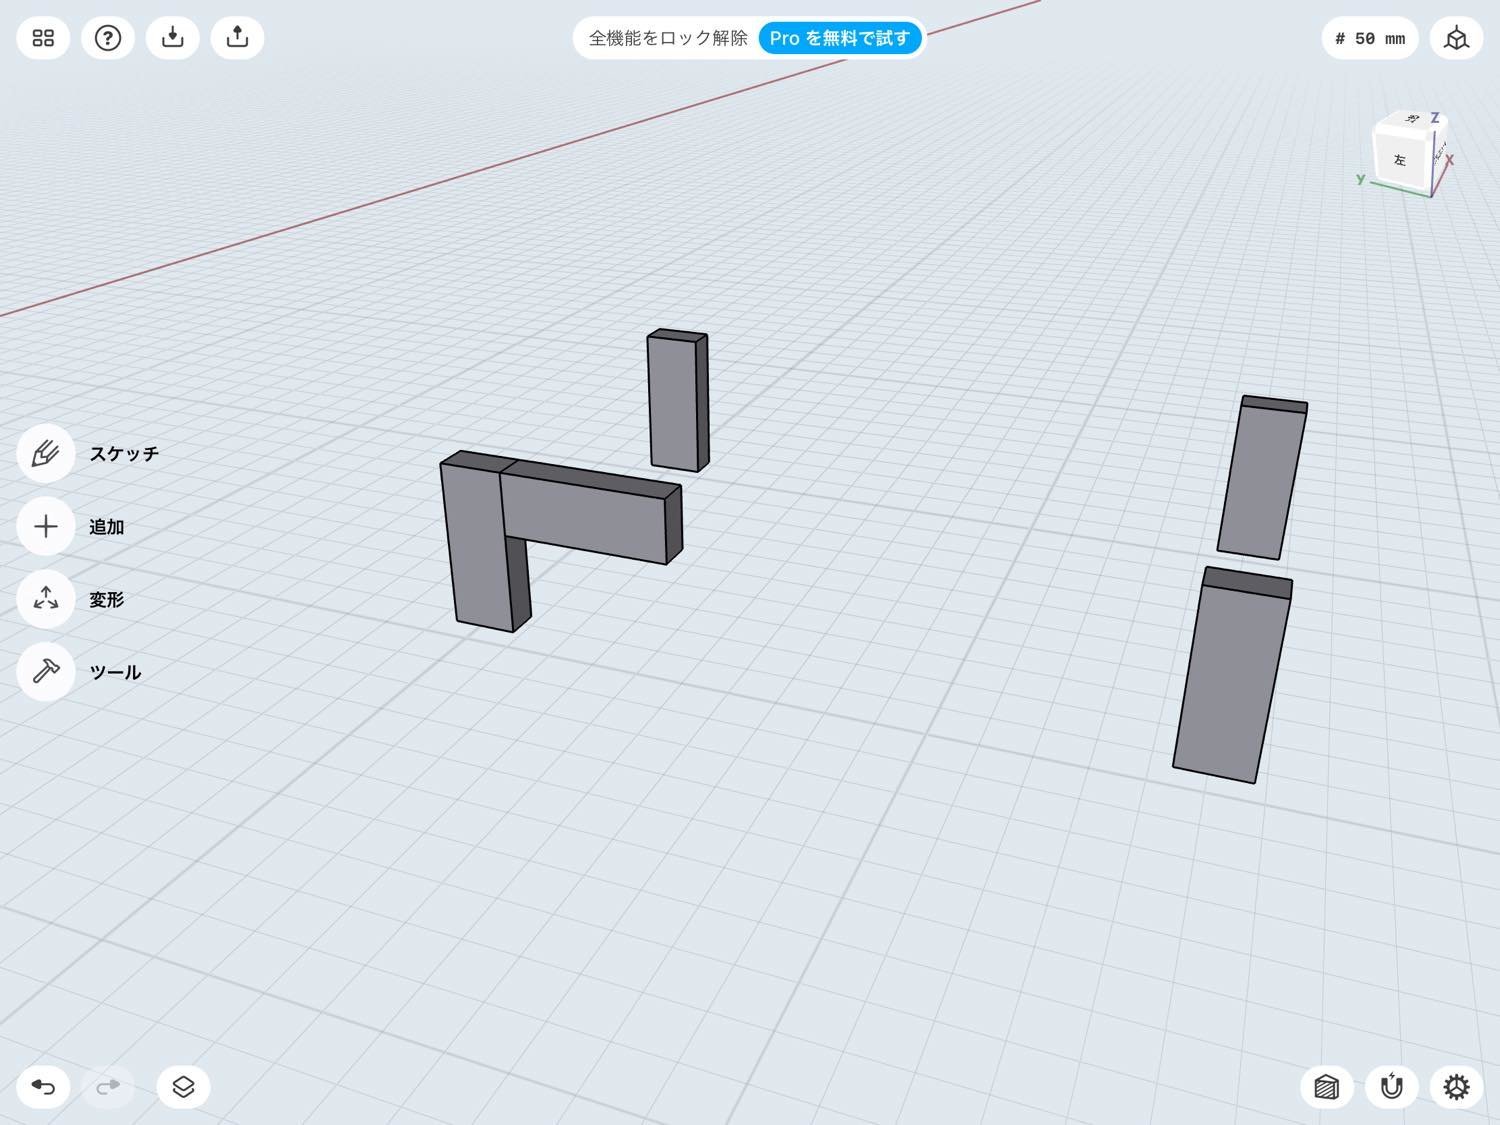Open the ツール menu label
The image size is (1500, 1125).
click(x=115, y=672)
